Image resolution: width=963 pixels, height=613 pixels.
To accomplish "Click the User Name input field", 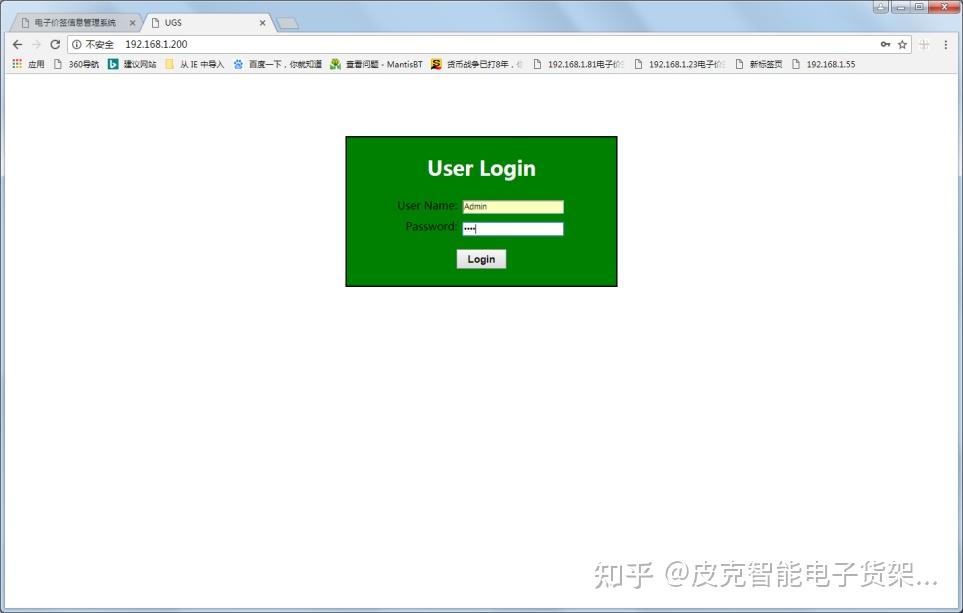I will (x=513, y=207).
